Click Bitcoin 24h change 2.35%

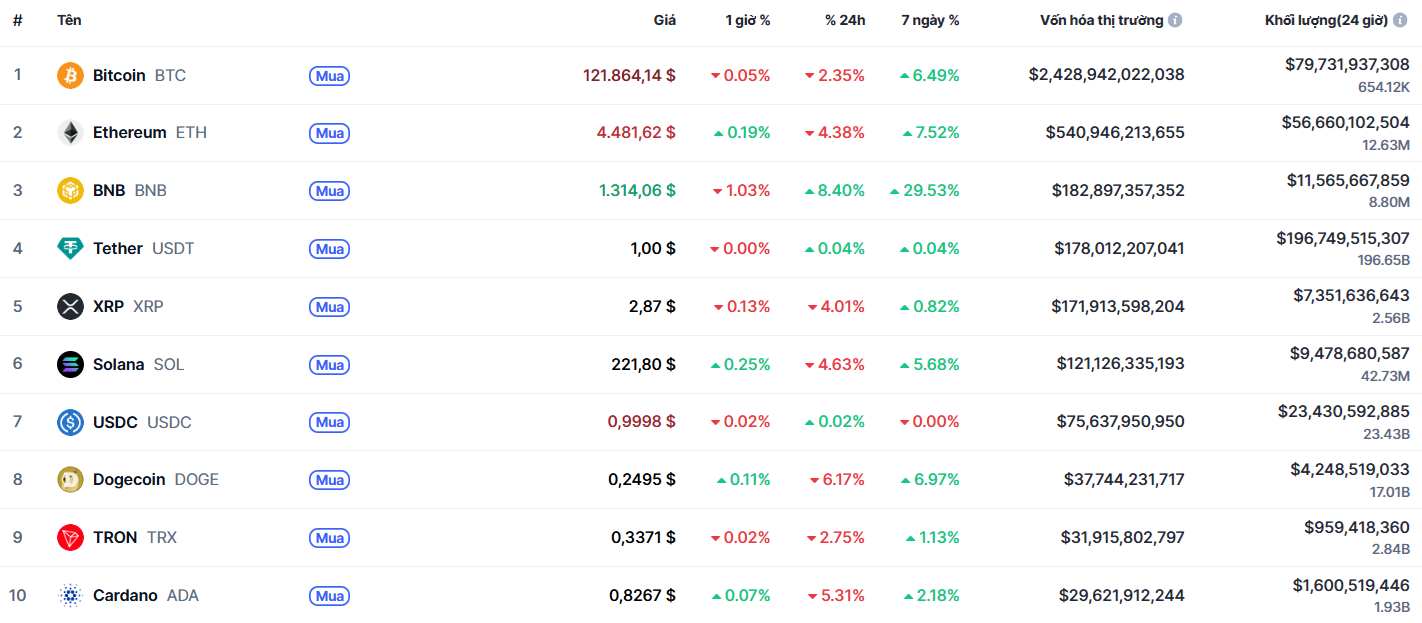(x=834, y=76)
